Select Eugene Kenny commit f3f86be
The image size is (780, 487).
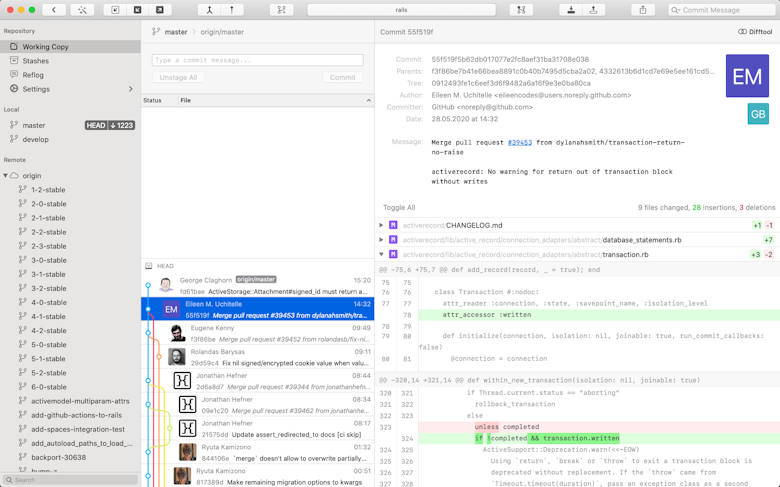[258, 333]
